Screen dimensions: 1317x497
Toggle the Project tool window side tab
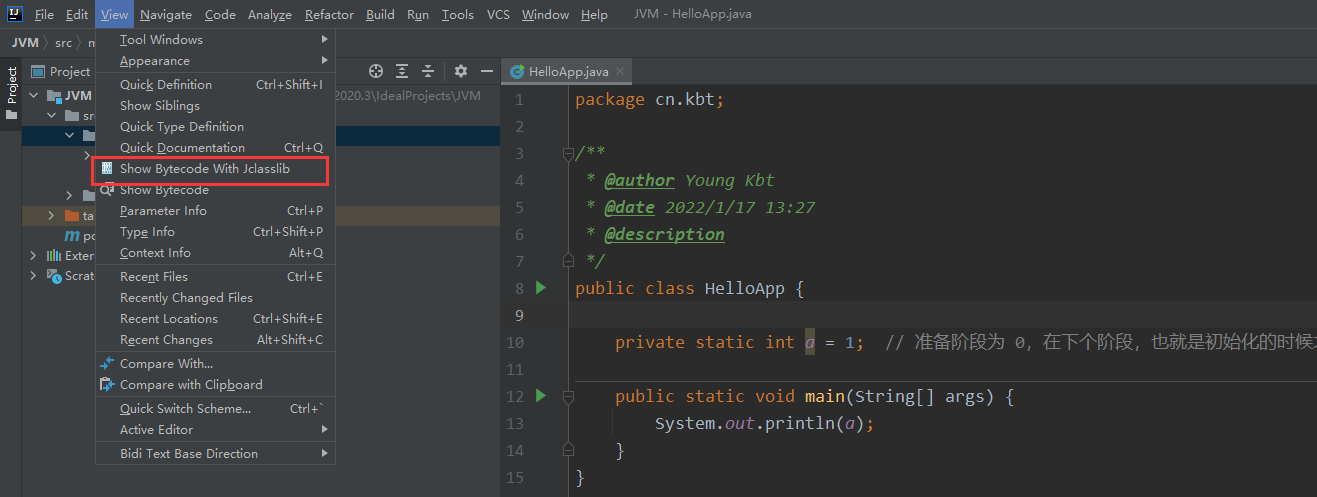click(11, 95)
